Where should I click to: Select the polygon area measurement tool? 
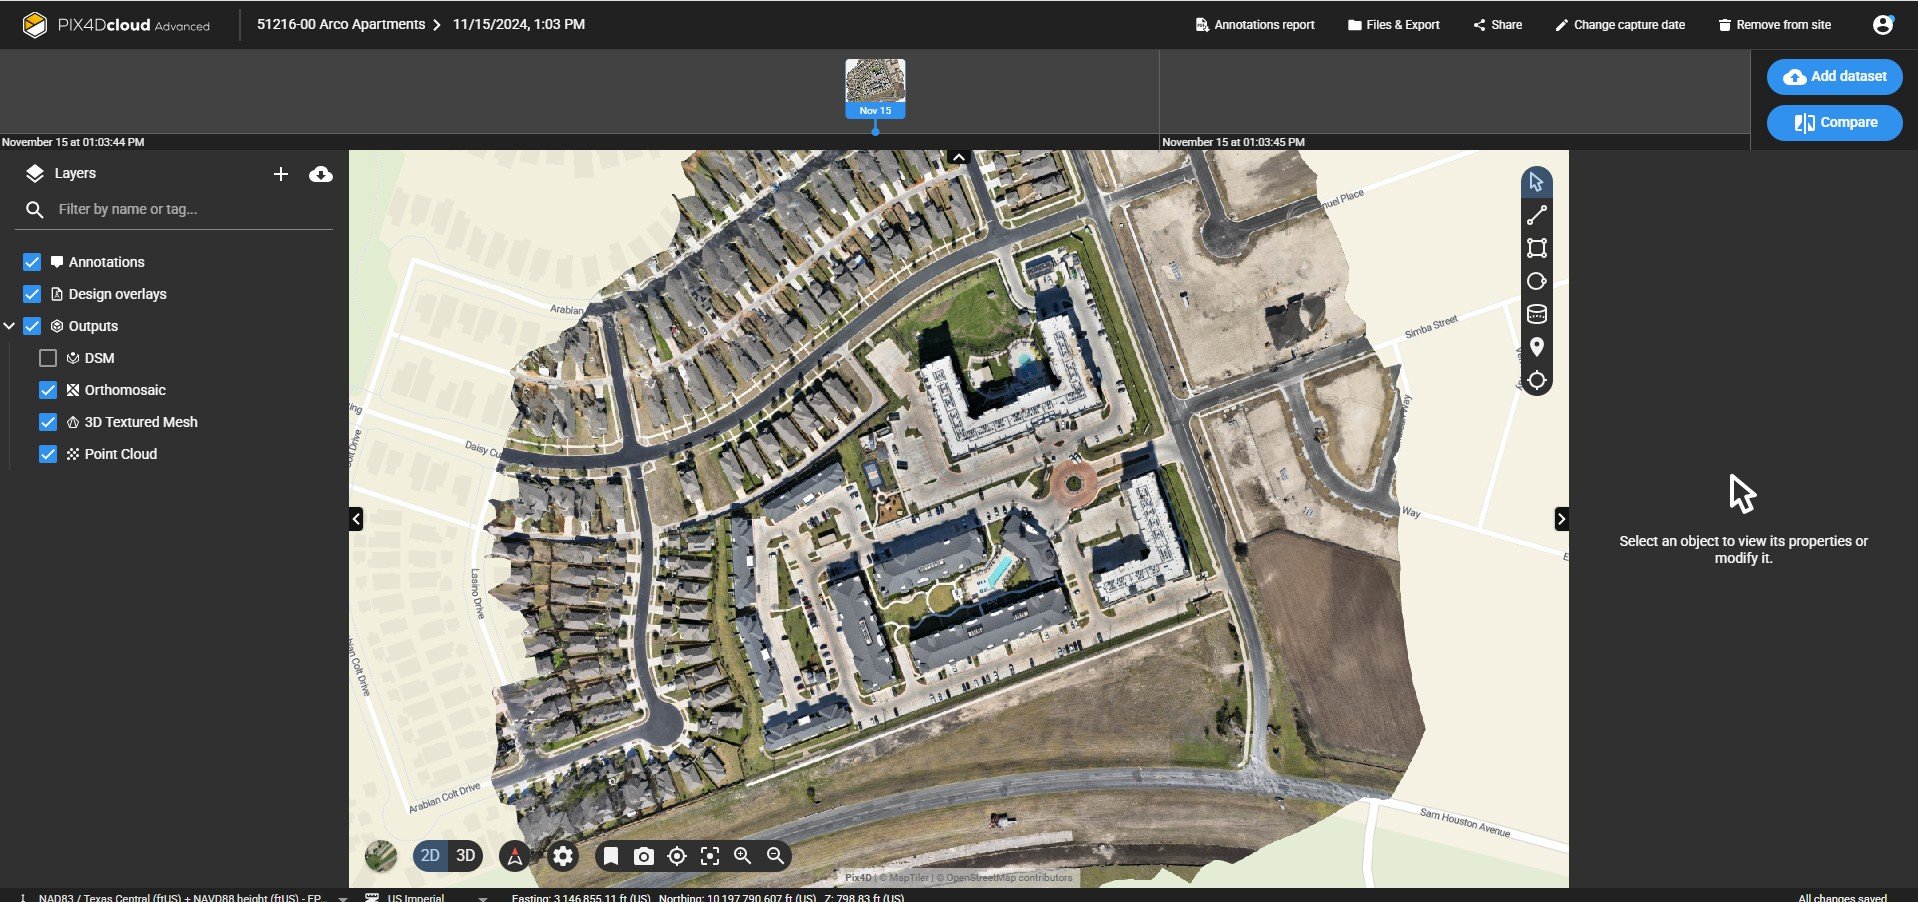[1536, 248]
